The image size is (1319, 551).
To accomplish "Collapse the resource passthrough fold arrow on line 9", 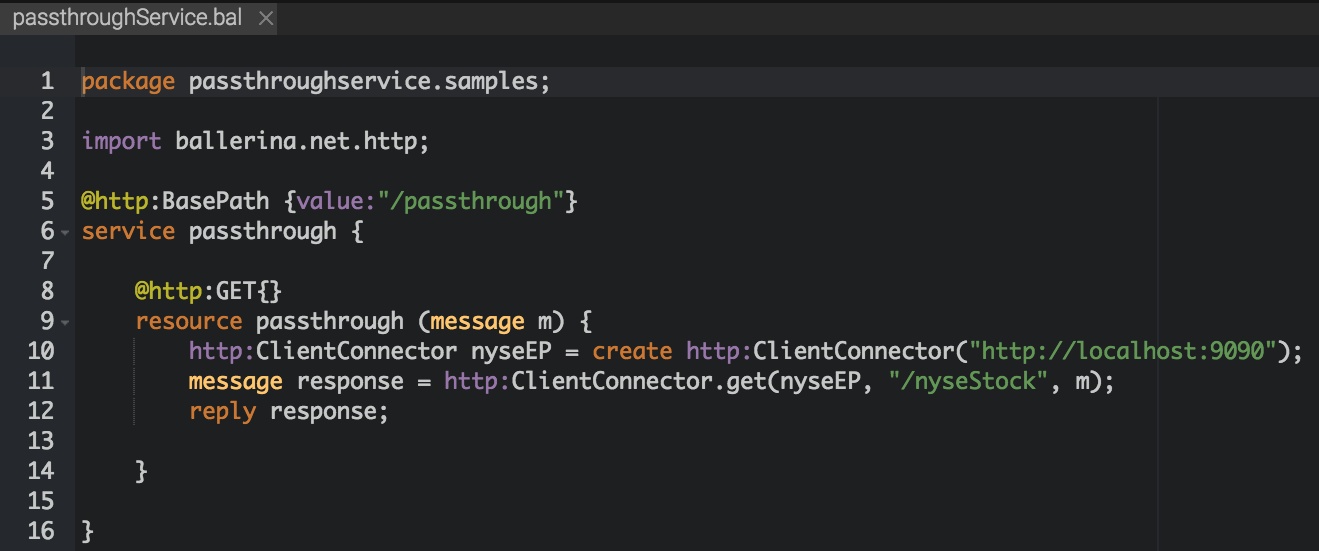I will (64, 323).
